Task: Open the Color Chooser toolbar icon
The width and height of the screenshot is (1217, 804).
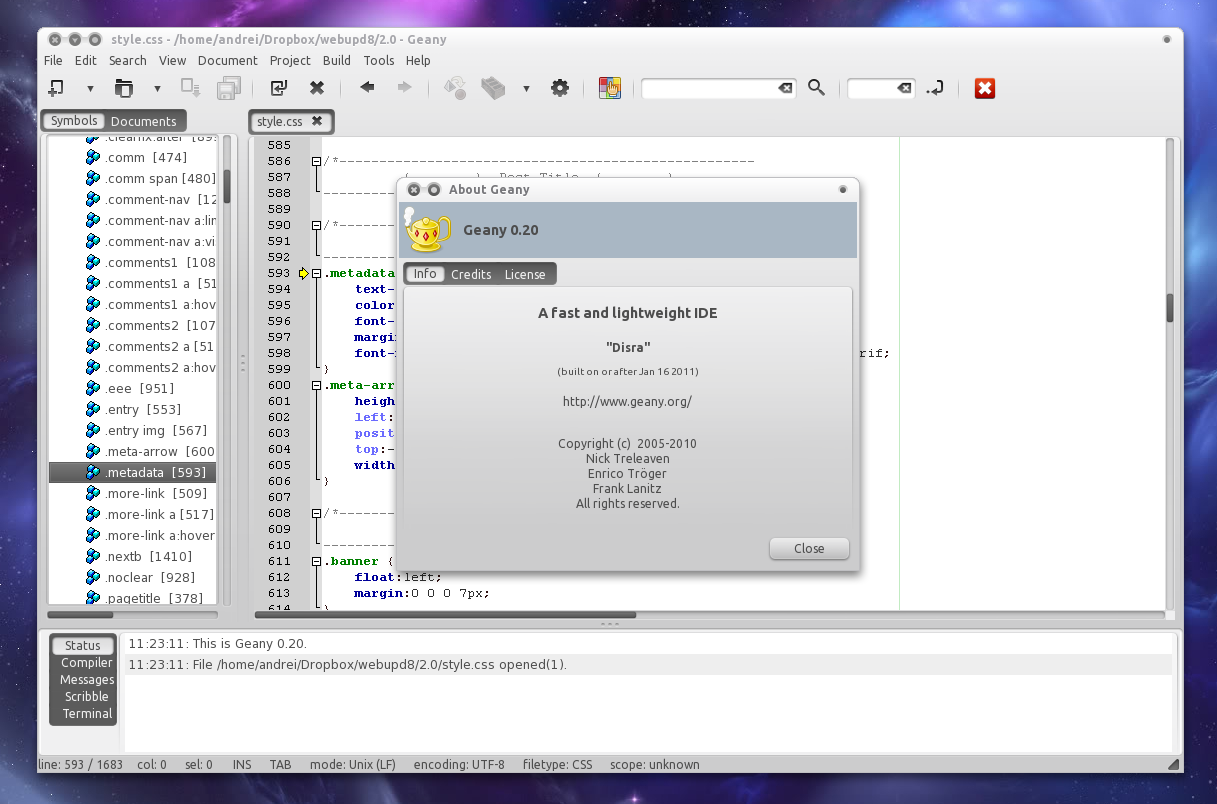Action: tap(610, 88)
